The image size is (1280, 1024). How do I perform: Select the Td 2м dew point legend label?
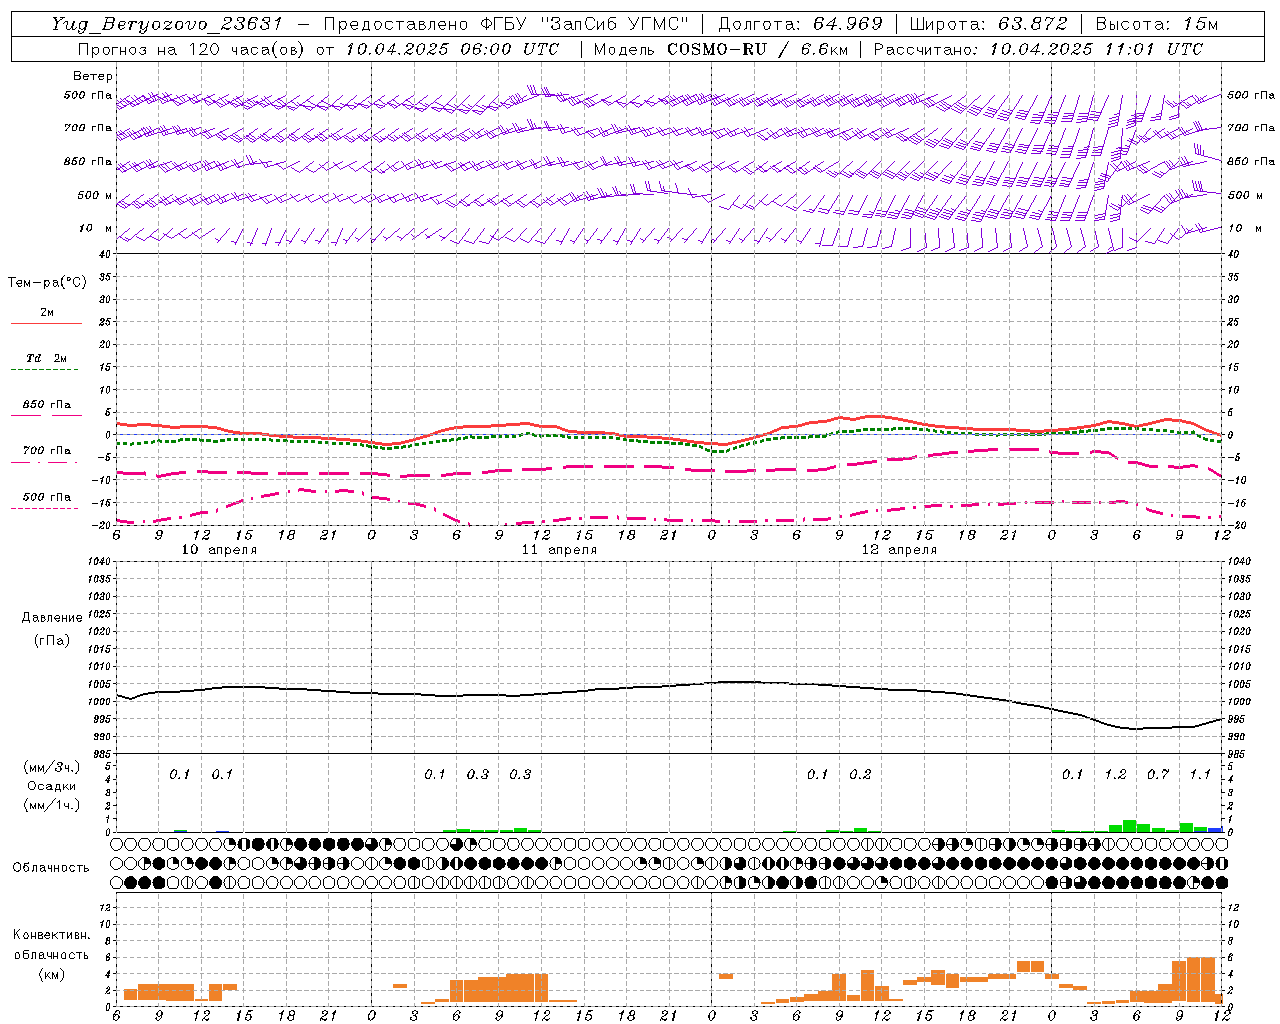click(47, 358)
